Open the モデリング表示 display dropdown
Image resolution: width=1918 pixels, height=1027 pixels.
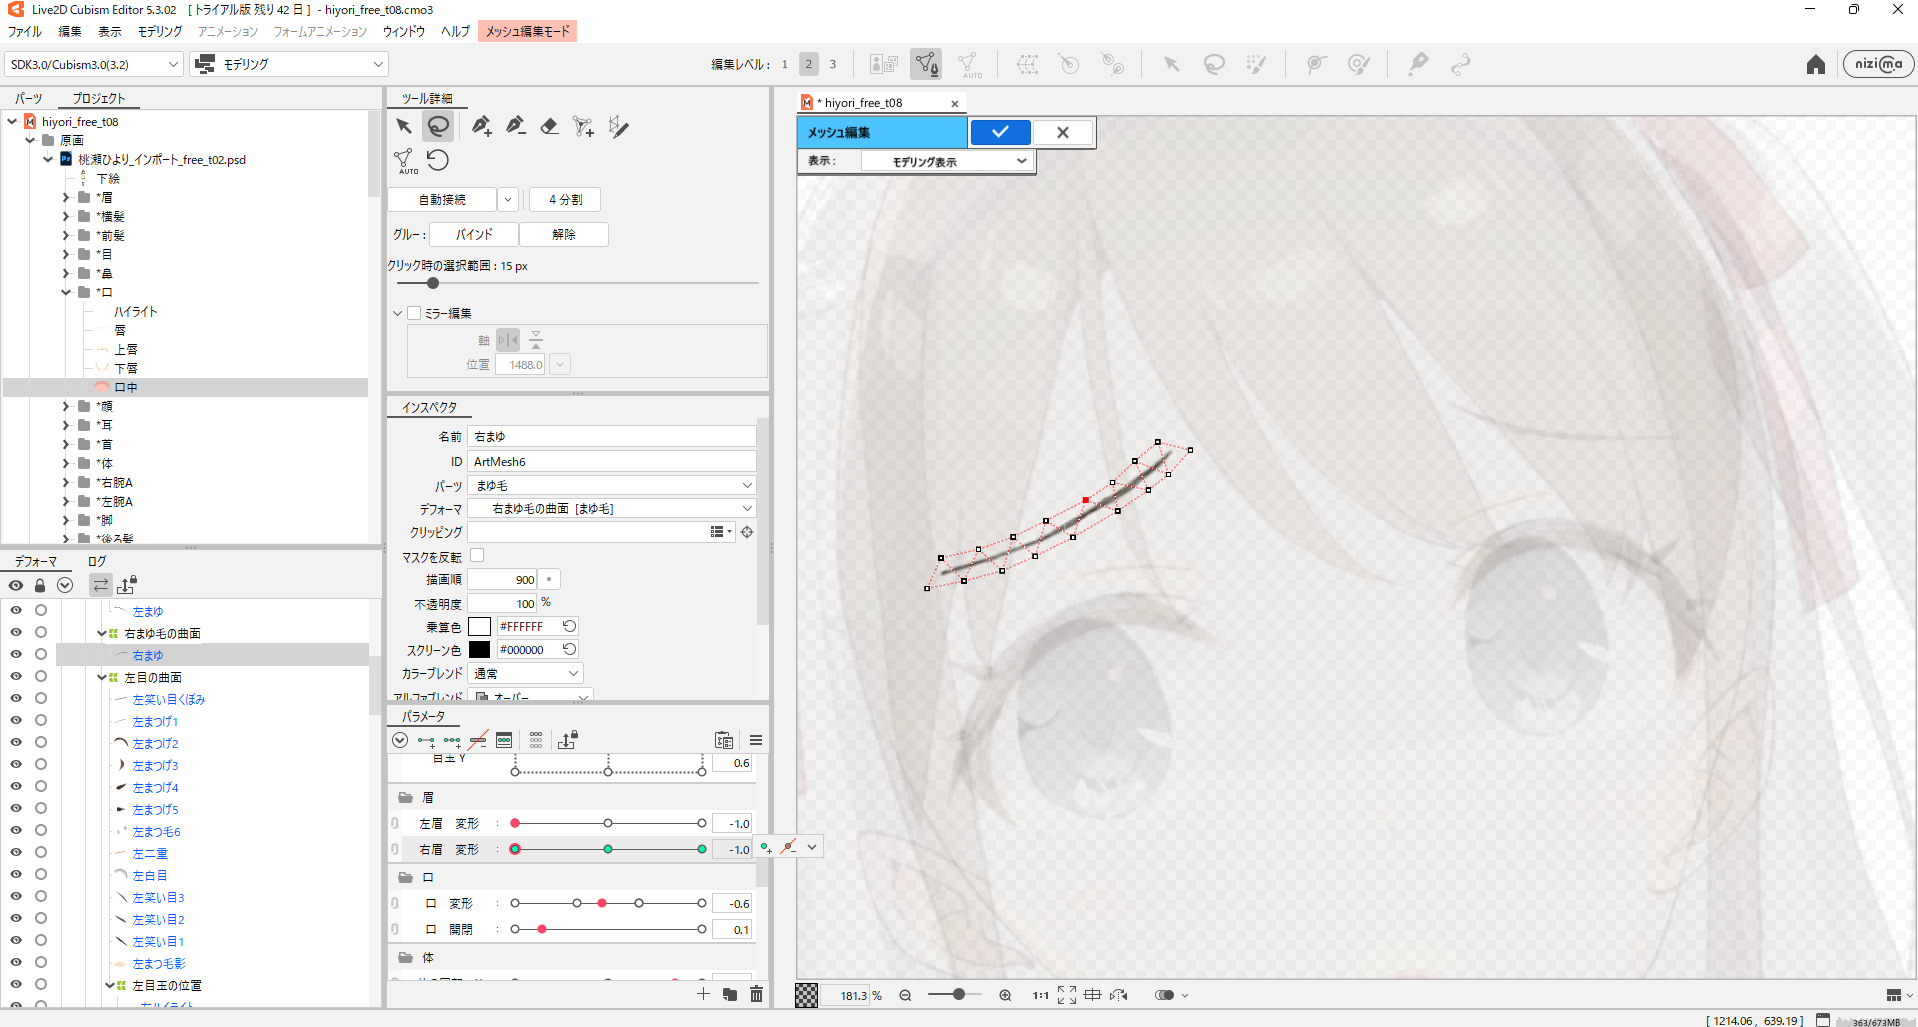point(946,161)
